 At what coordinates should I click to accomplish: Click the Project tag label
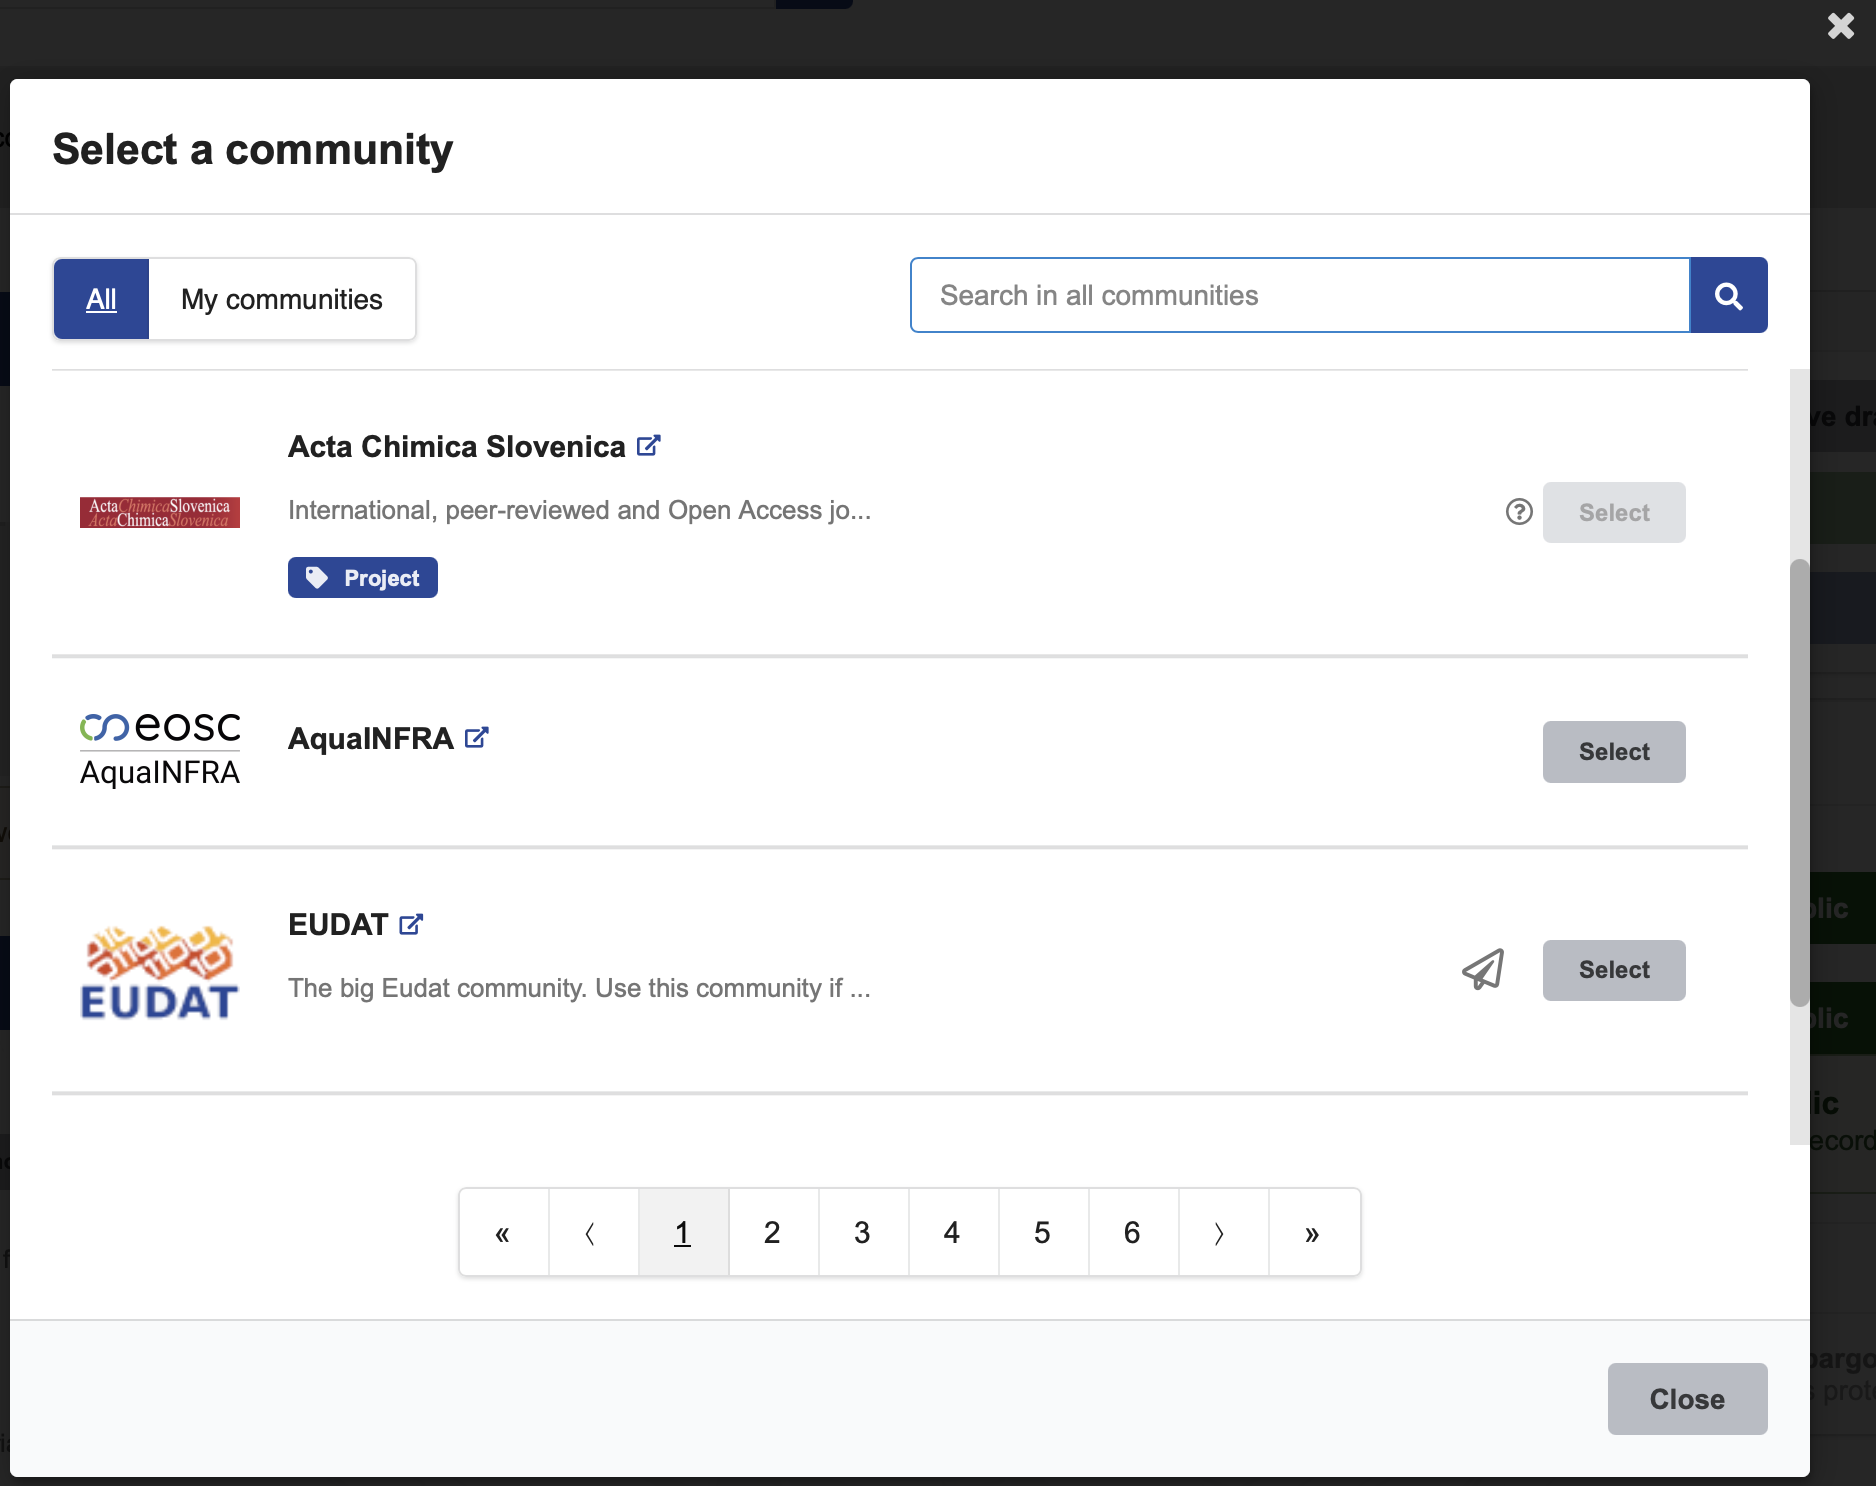coord(362,577)
